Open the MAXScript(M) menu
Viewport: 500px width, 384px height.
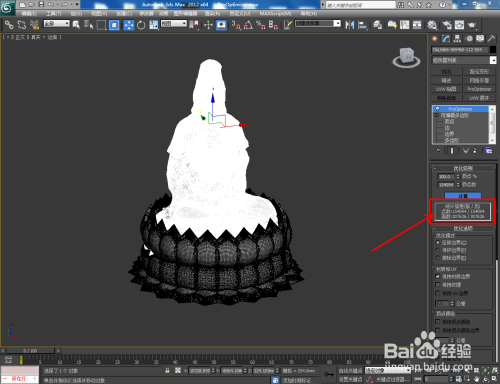(x=275, y=14)
